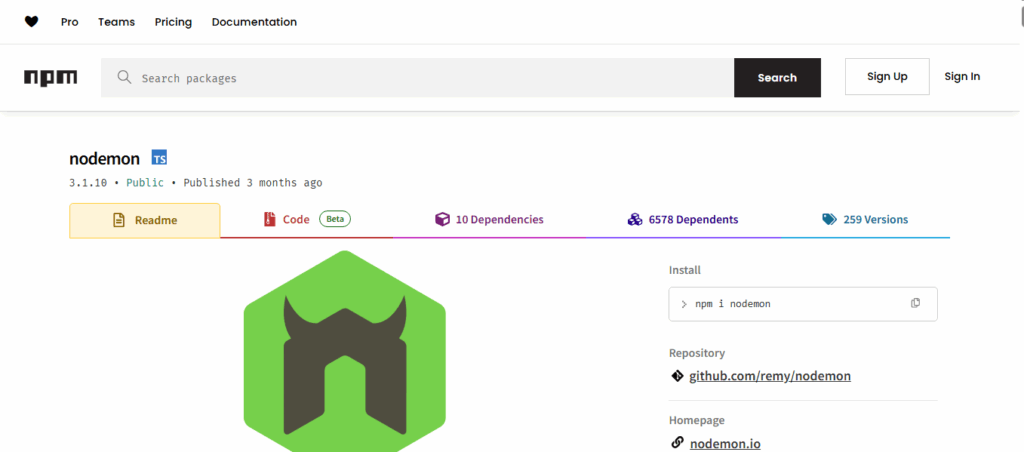
Task: Click Published 3 months ago text
Action: point(253,183)
